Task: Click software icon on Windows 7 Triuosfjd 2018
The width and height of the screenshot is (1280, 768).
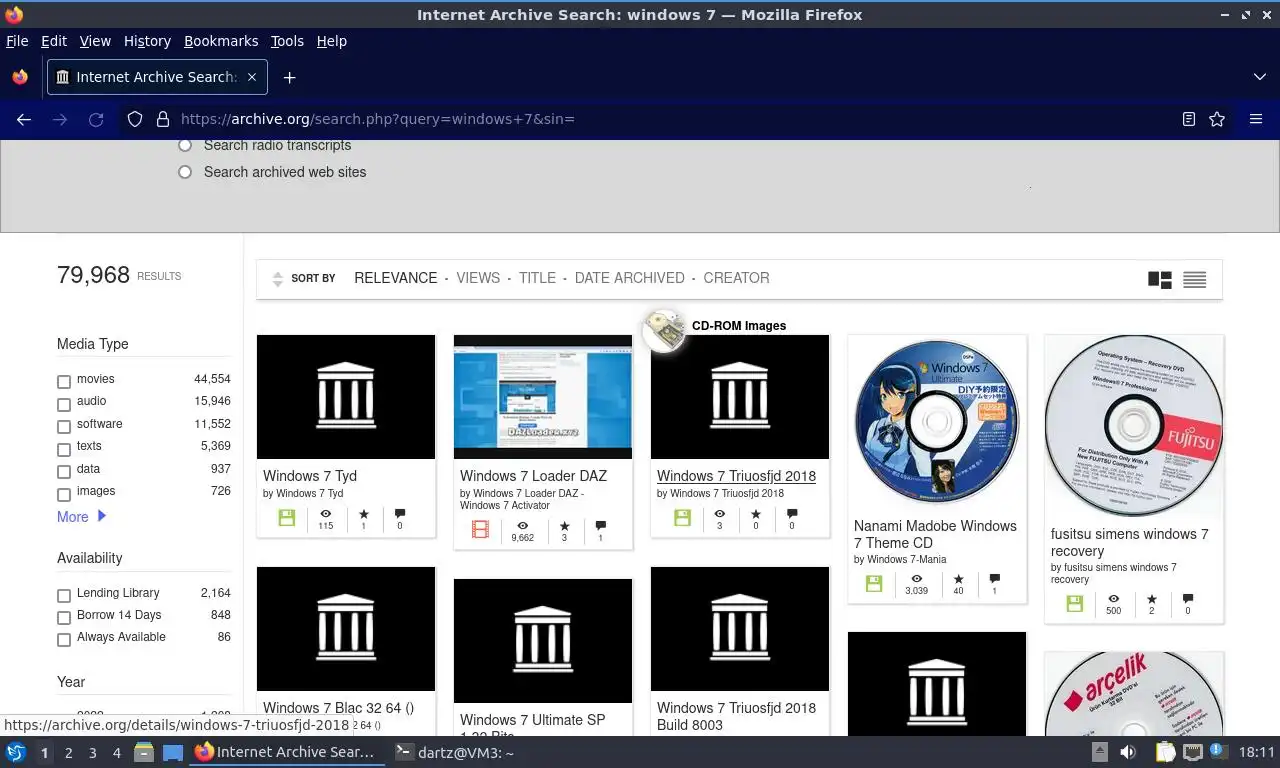Action: (682, 518)
